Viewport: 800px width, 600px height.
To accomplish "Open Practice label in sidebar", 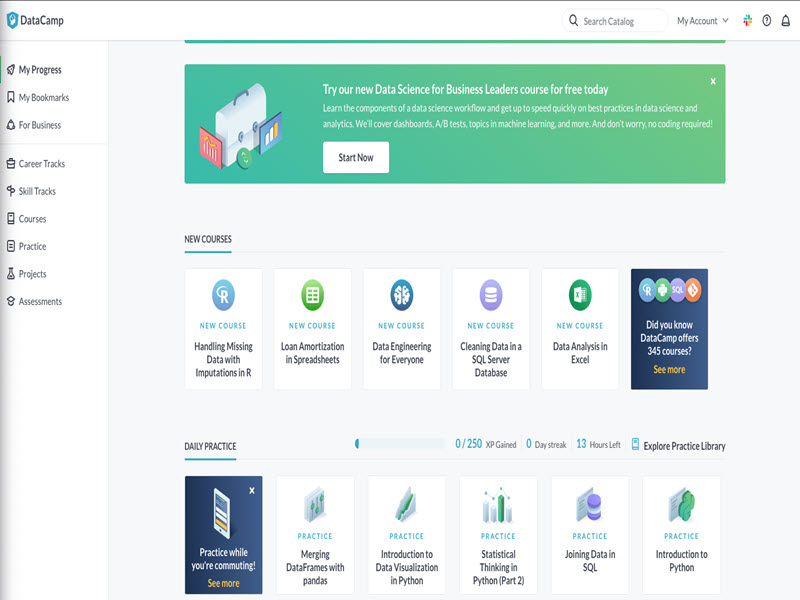I will [32, 246].
